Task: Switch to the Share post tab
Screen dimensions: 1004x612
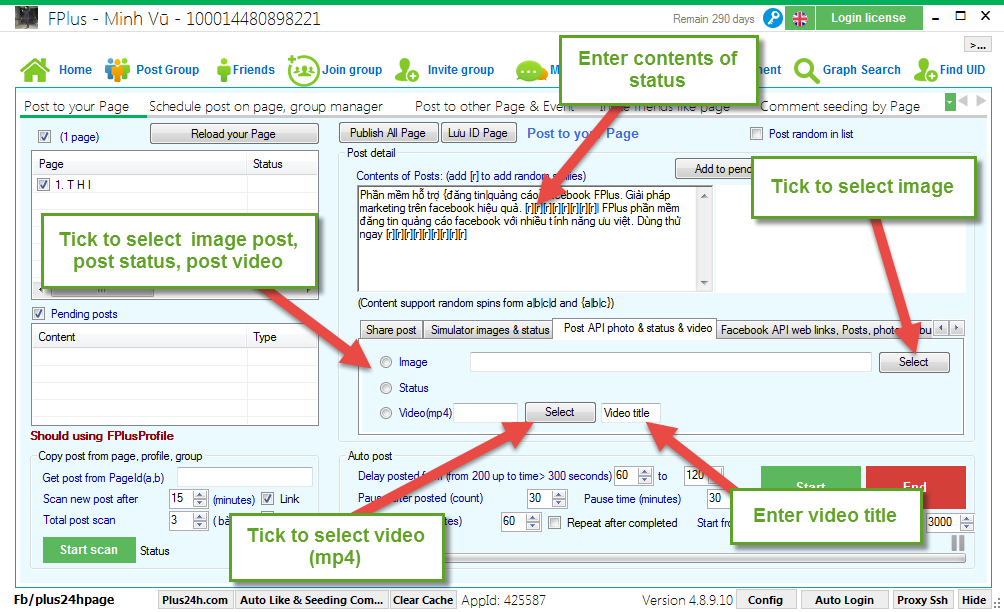Action: (391, 330)
